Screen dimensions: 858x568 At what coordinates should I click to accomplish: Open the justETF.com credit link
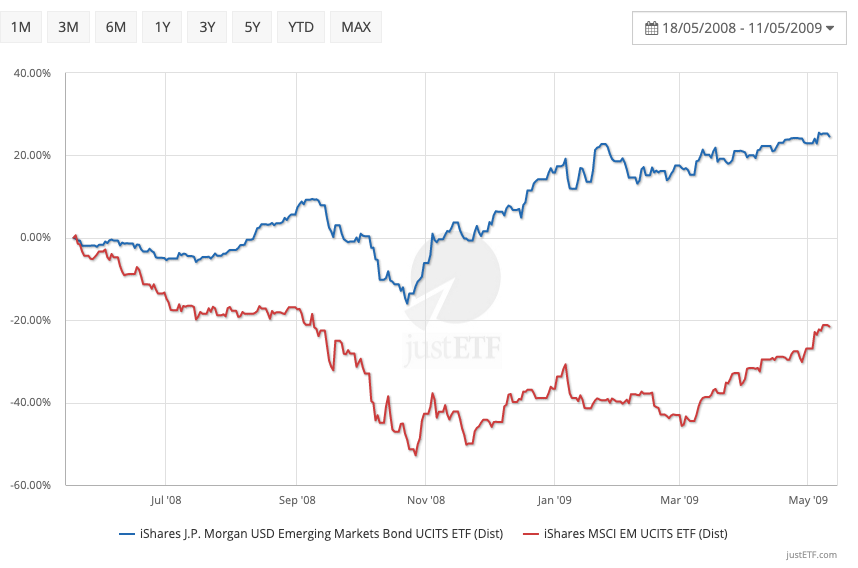pyautogui.click(x=809, y=552)
